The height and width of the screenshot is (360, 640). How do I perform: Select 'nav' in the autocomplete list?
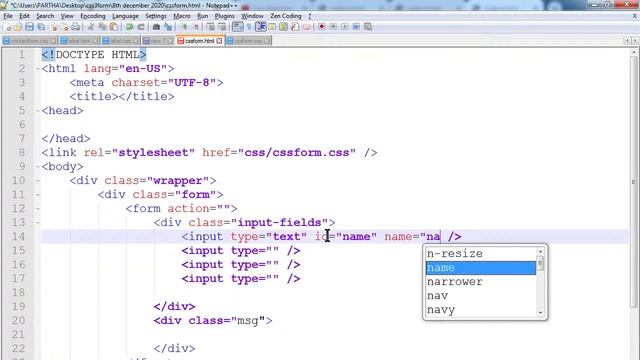[481, 296]
